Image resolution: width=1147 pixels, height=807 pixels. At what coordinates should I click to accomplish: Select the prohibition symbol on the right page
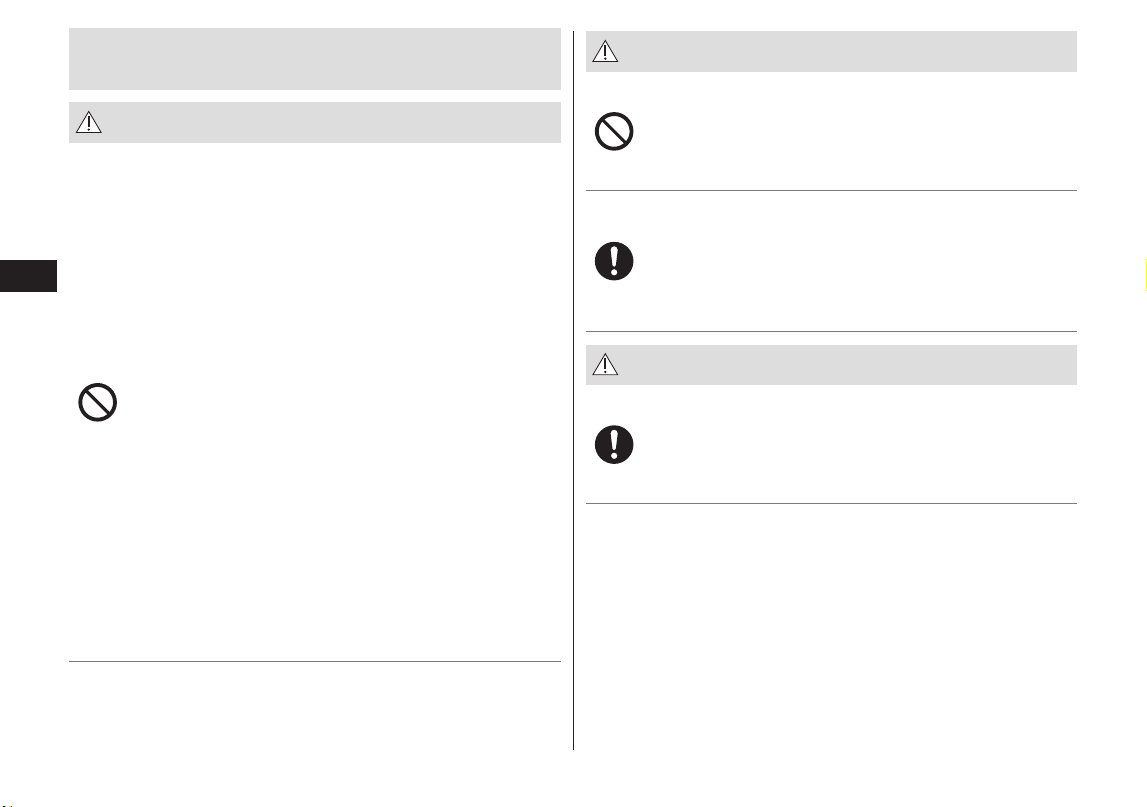pyautogui.click(x=614, y=132)
